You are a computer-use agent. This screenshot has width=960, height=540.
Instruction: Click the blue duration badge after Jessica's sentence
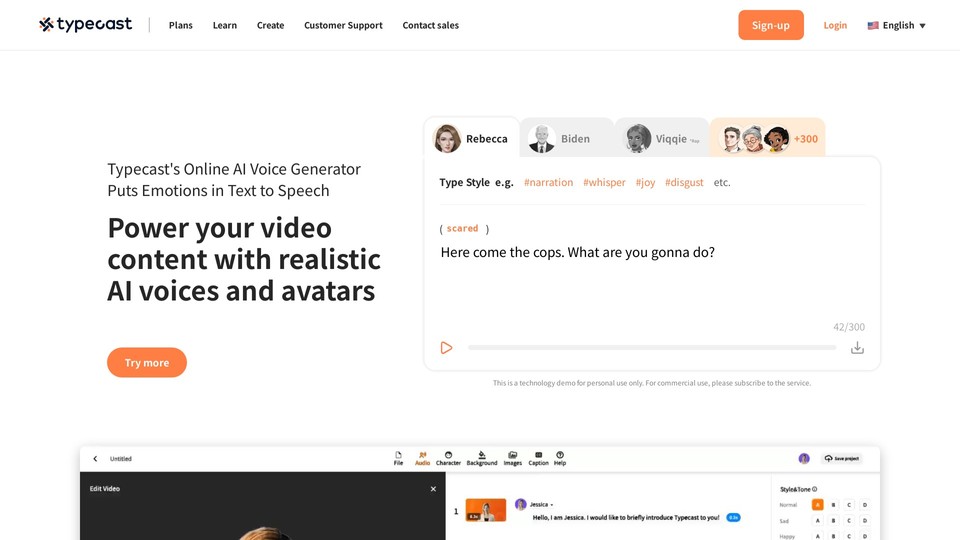click(x=733, y=518)
